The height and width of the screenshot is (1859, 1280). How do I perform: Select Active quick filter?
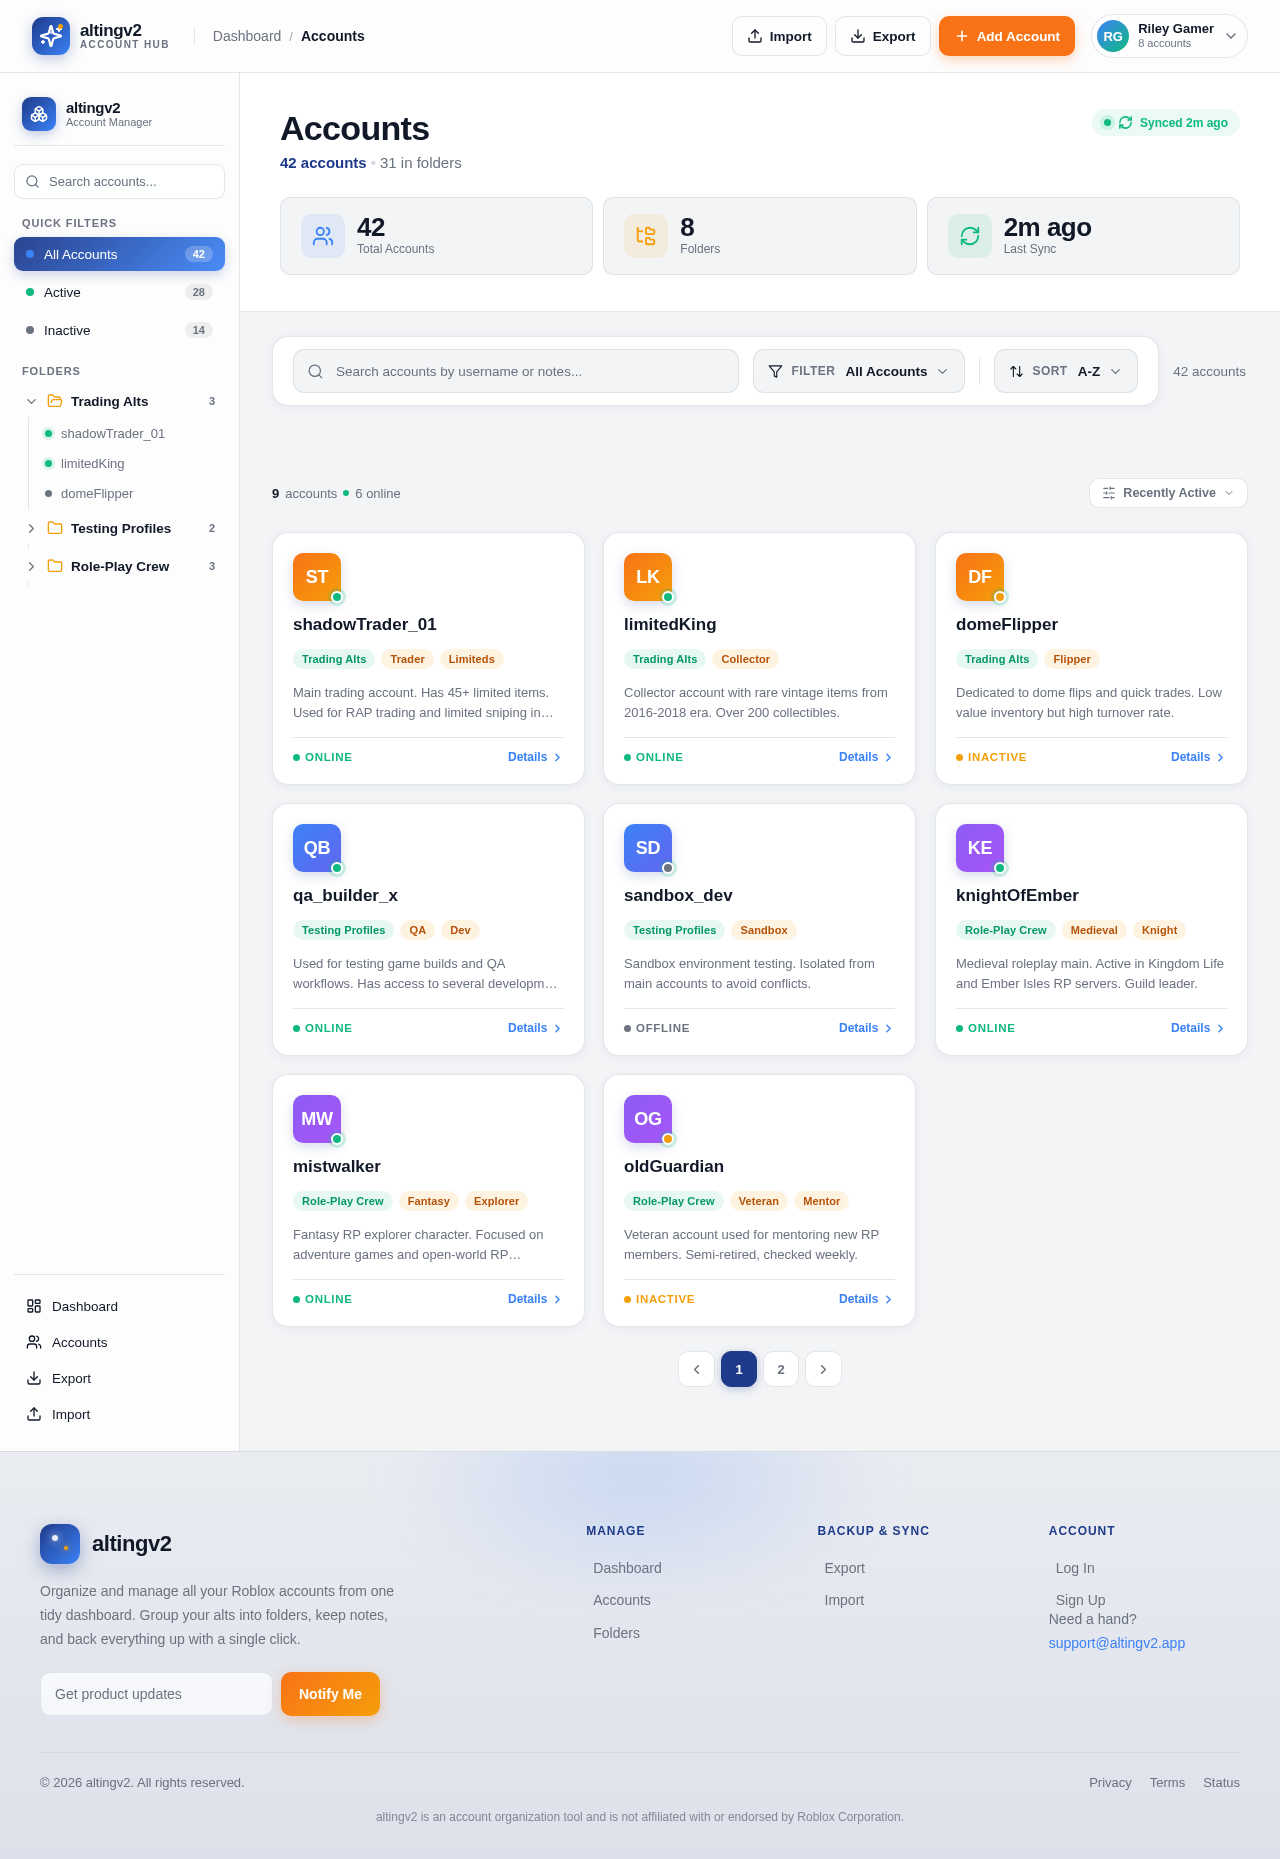[119, 292]
